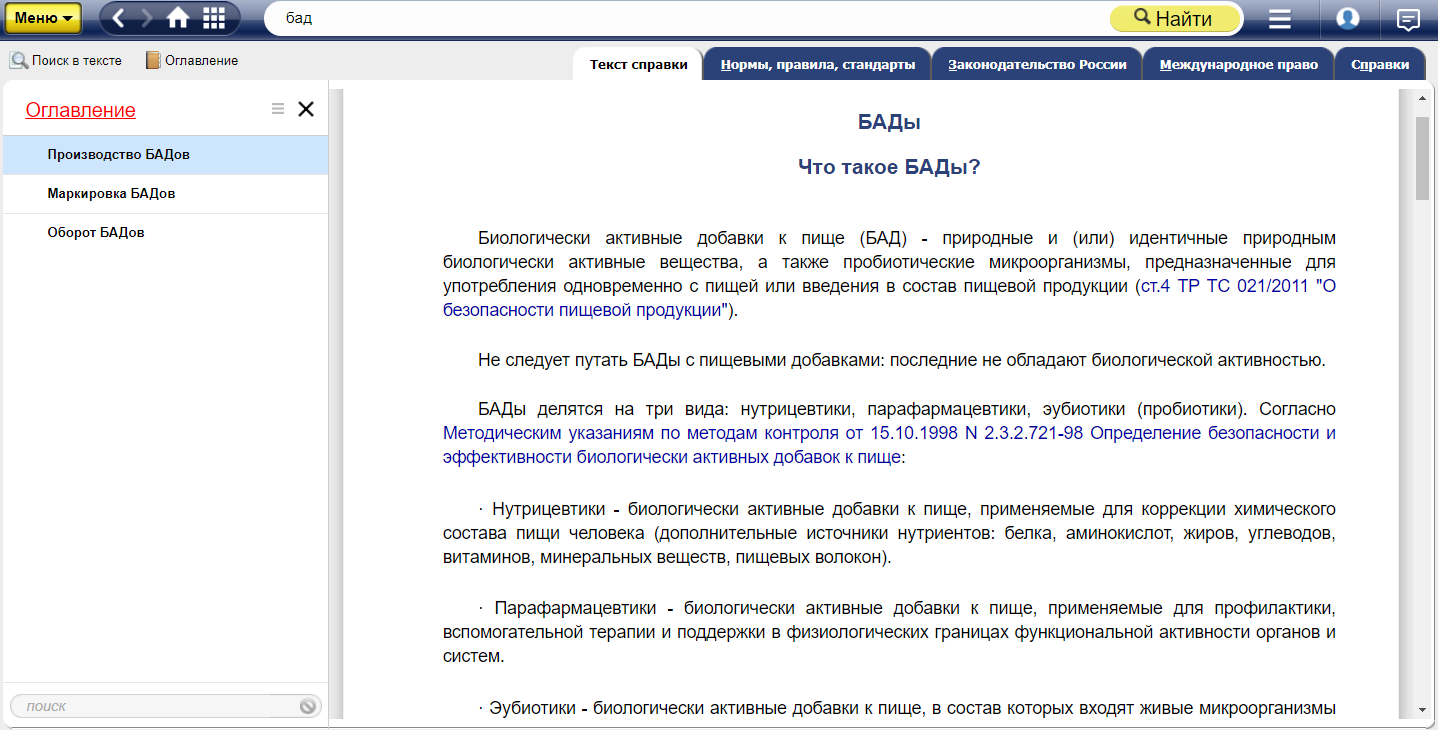This screenshot has width=1438, height=730.
Task: Click the scrollbar up arrow
Action: (x=1422, y=99)
